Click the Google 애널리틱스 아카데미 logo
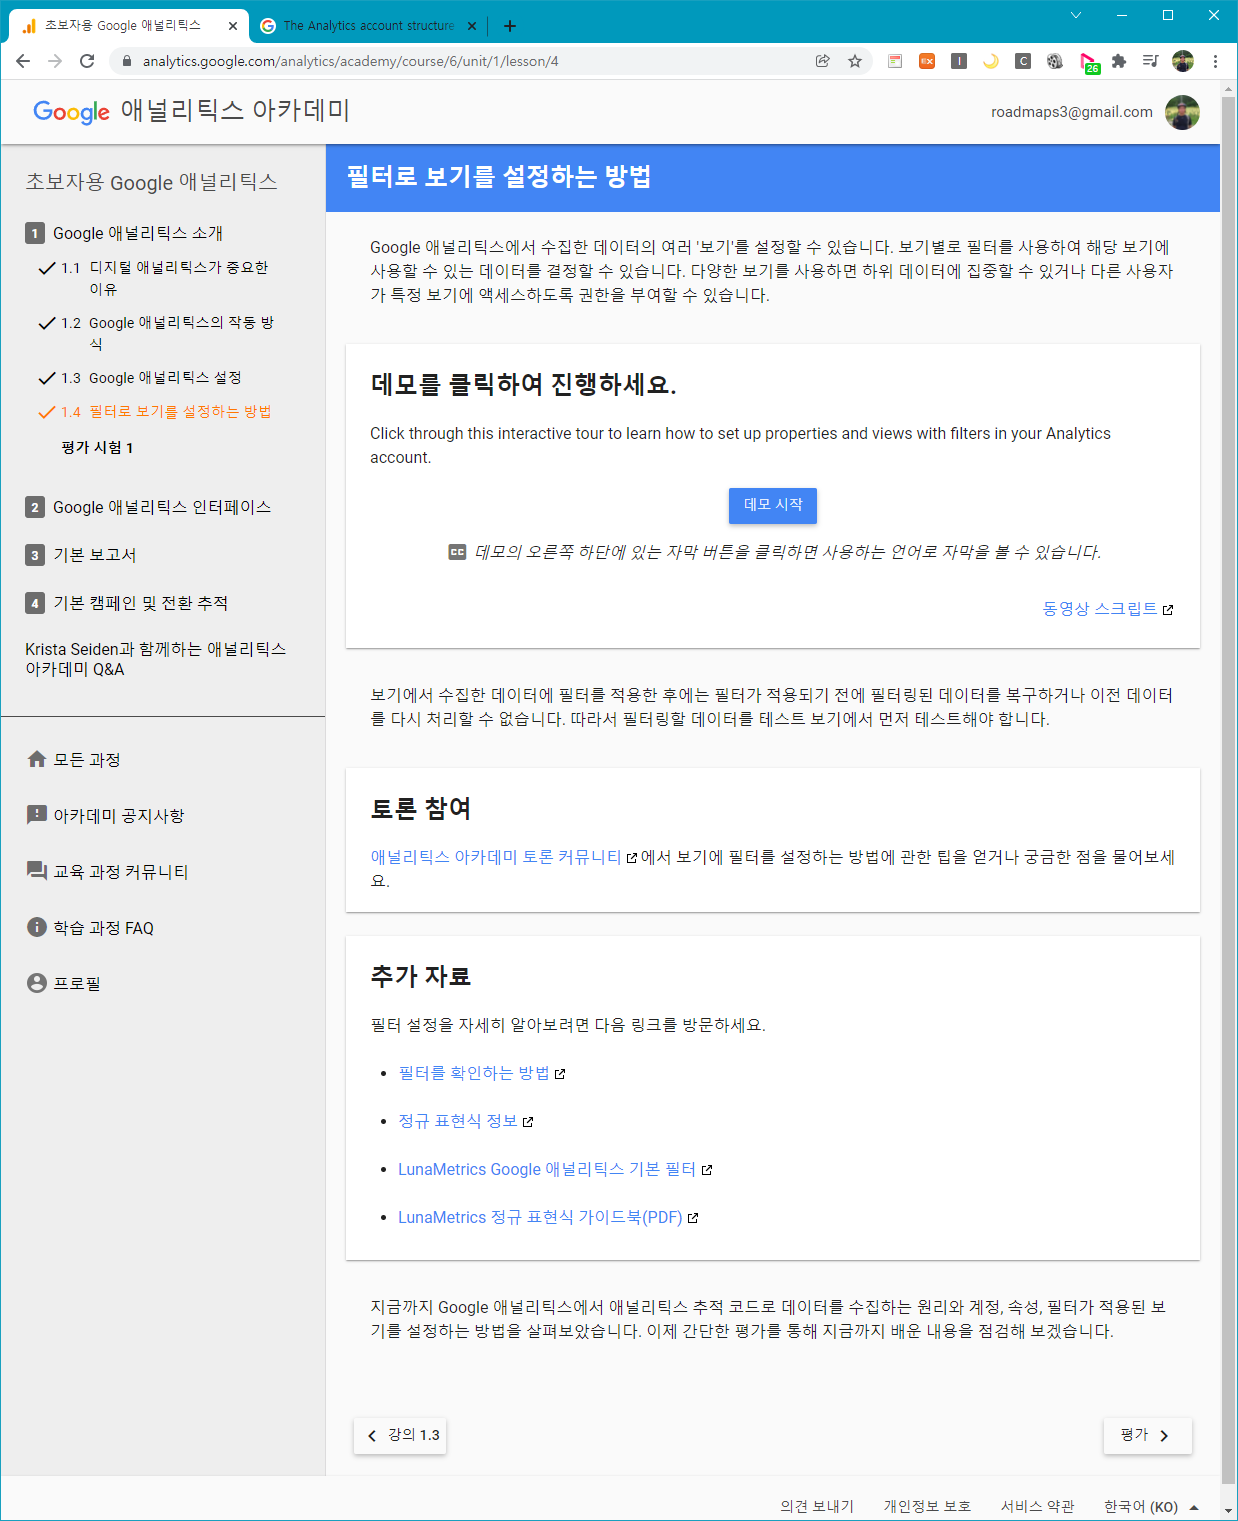Image resolution: width=1238 pixels, height=1521 pixels. point(191,111)
